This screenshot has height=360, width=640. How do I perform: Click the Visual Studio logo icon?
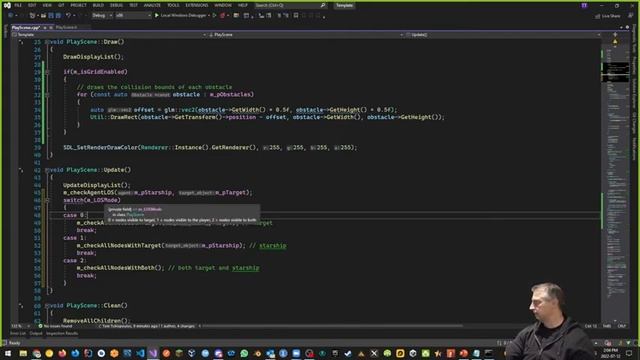coord(7,5)
